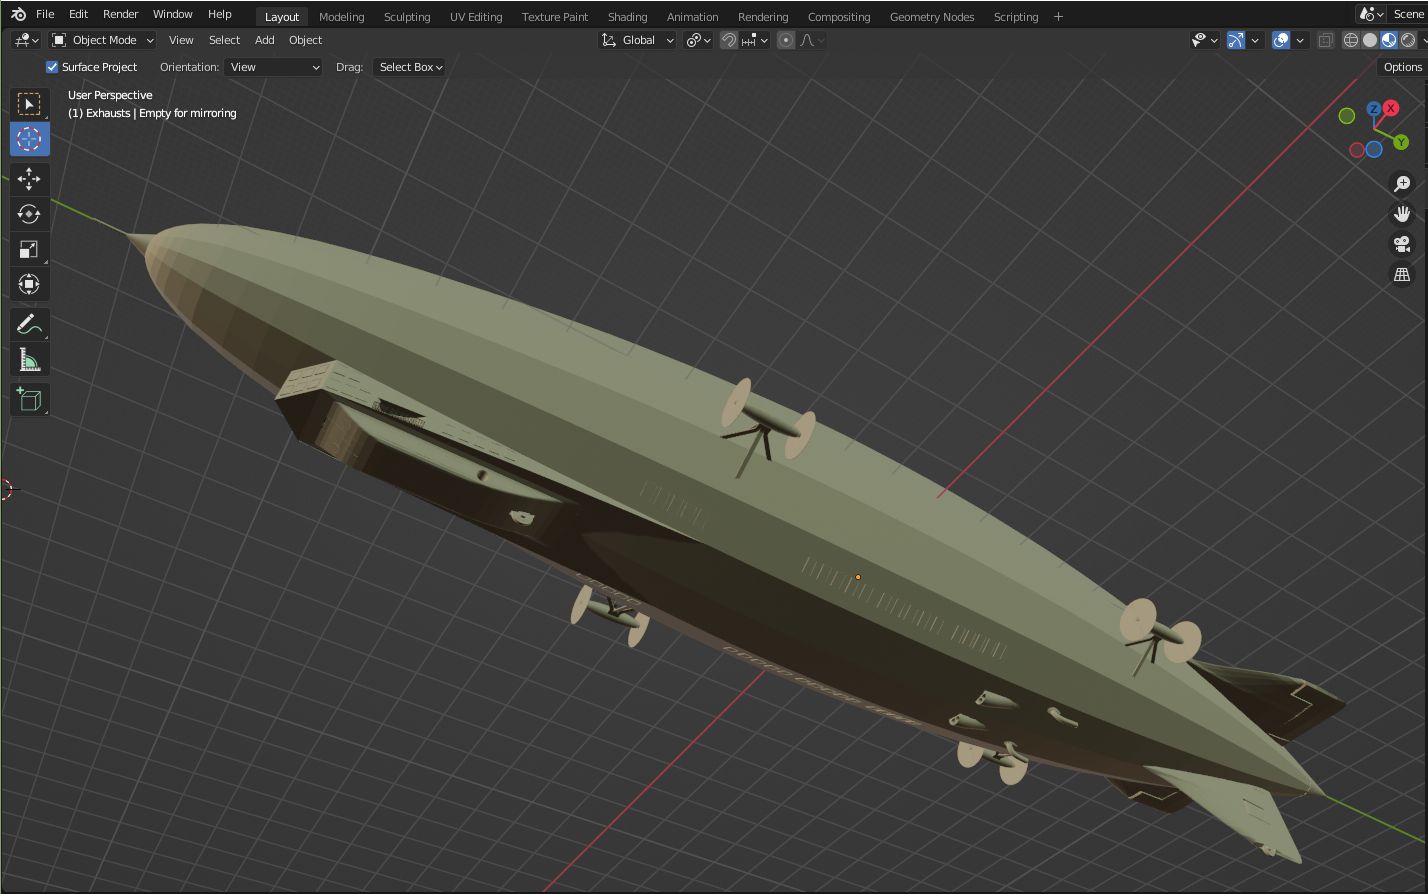Open the viewport Add menu
Image resolution: width=1428 pixels, height=894 pixels.
[264, 40]
